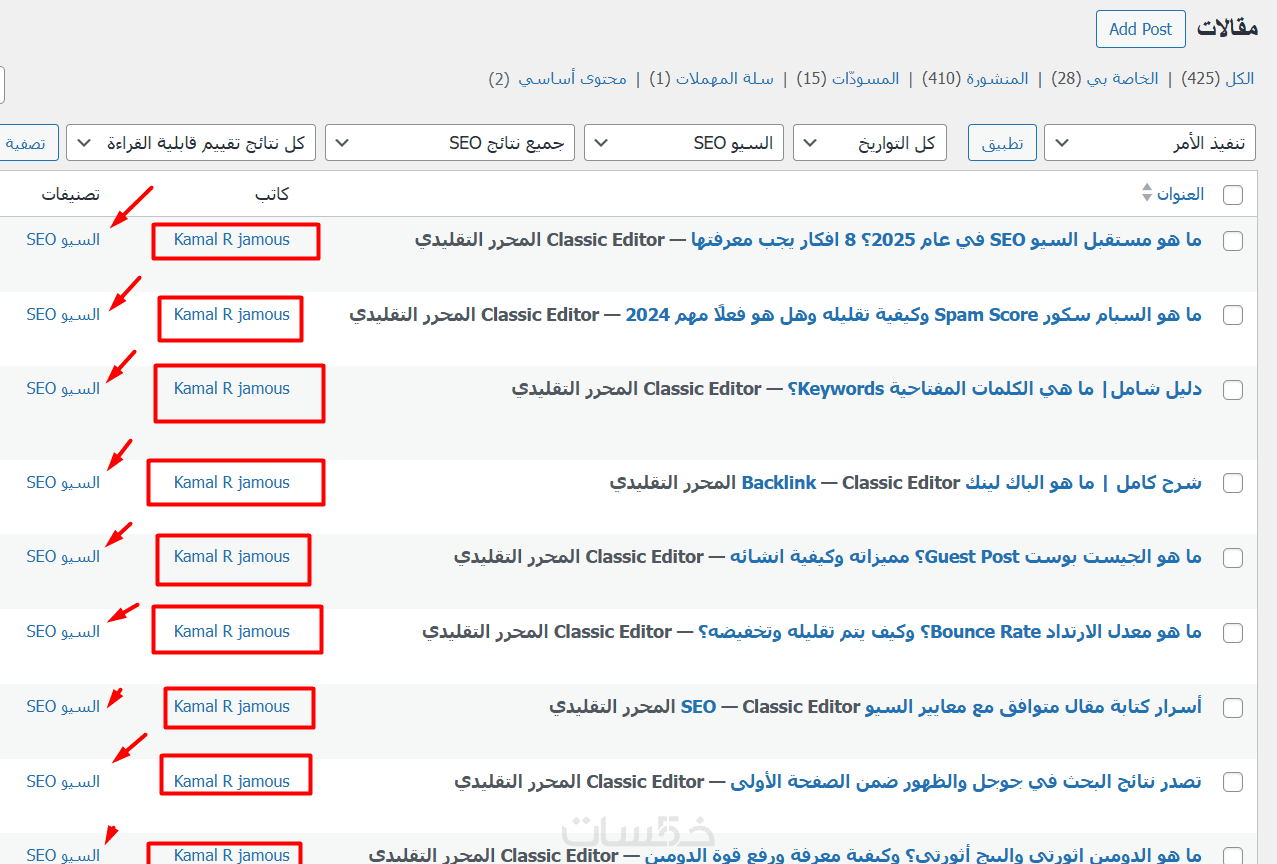The height and width of the screenshot is (864, 1277).
Task: Check the Guest Post article checkbox
Action: pos(1233,558)
